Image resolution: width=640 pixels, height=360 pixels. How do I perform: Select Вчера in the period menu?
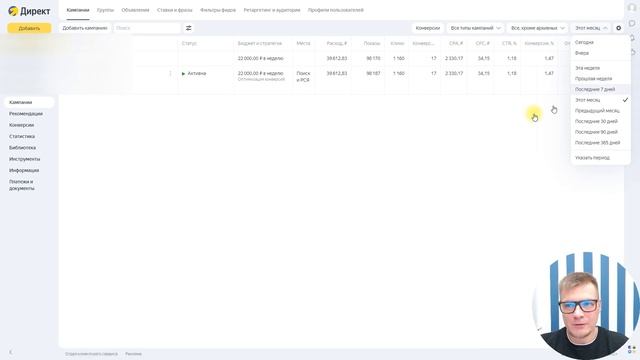coord(600,53)
